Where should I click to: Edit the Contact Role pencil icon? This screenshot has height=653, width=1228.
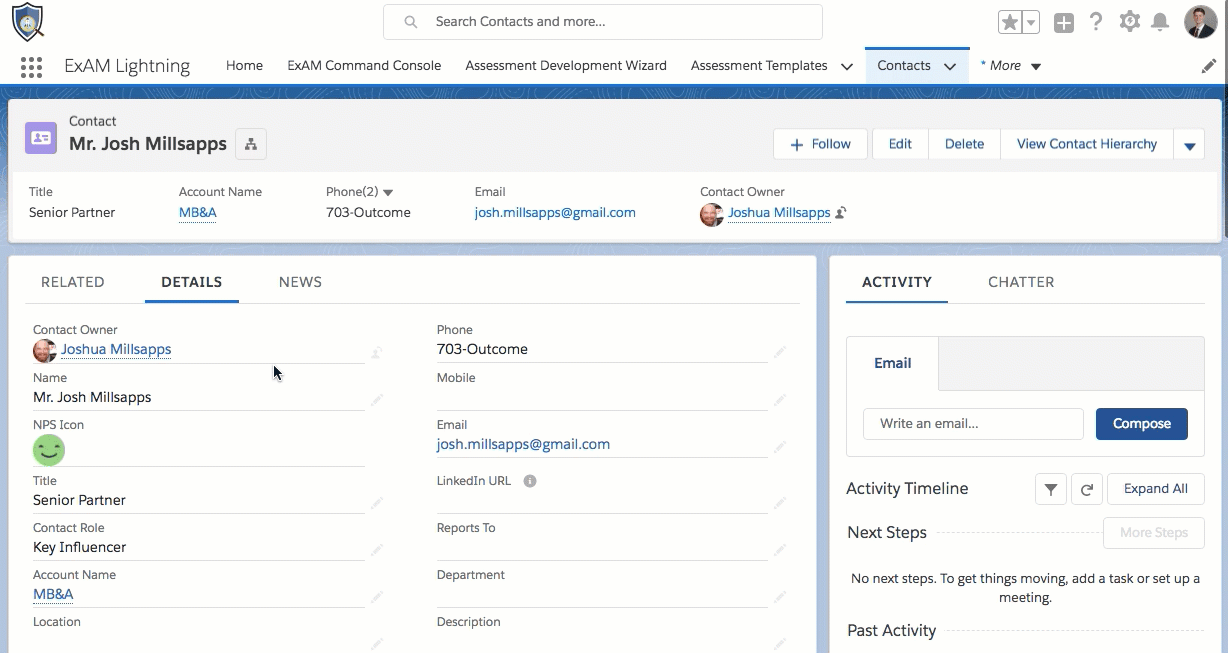377,550
